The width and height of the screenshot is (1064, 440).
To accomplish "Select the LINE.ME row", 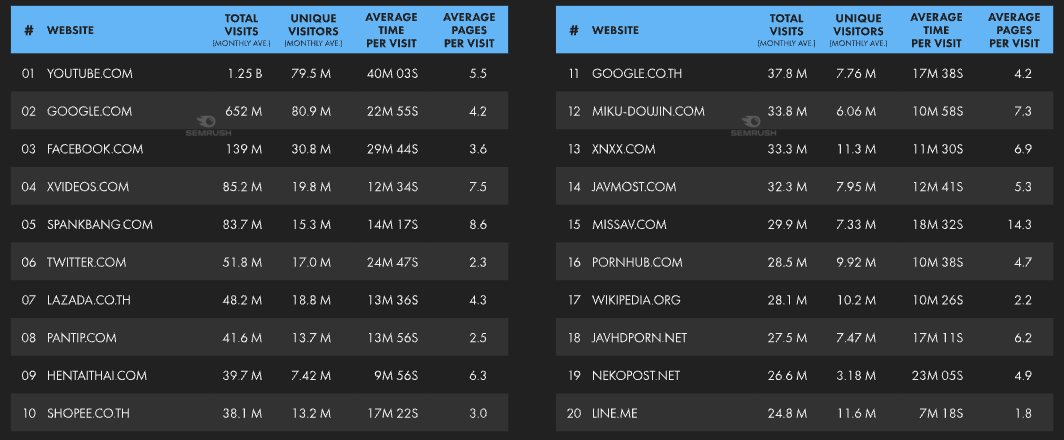I will tap(803, 413).
